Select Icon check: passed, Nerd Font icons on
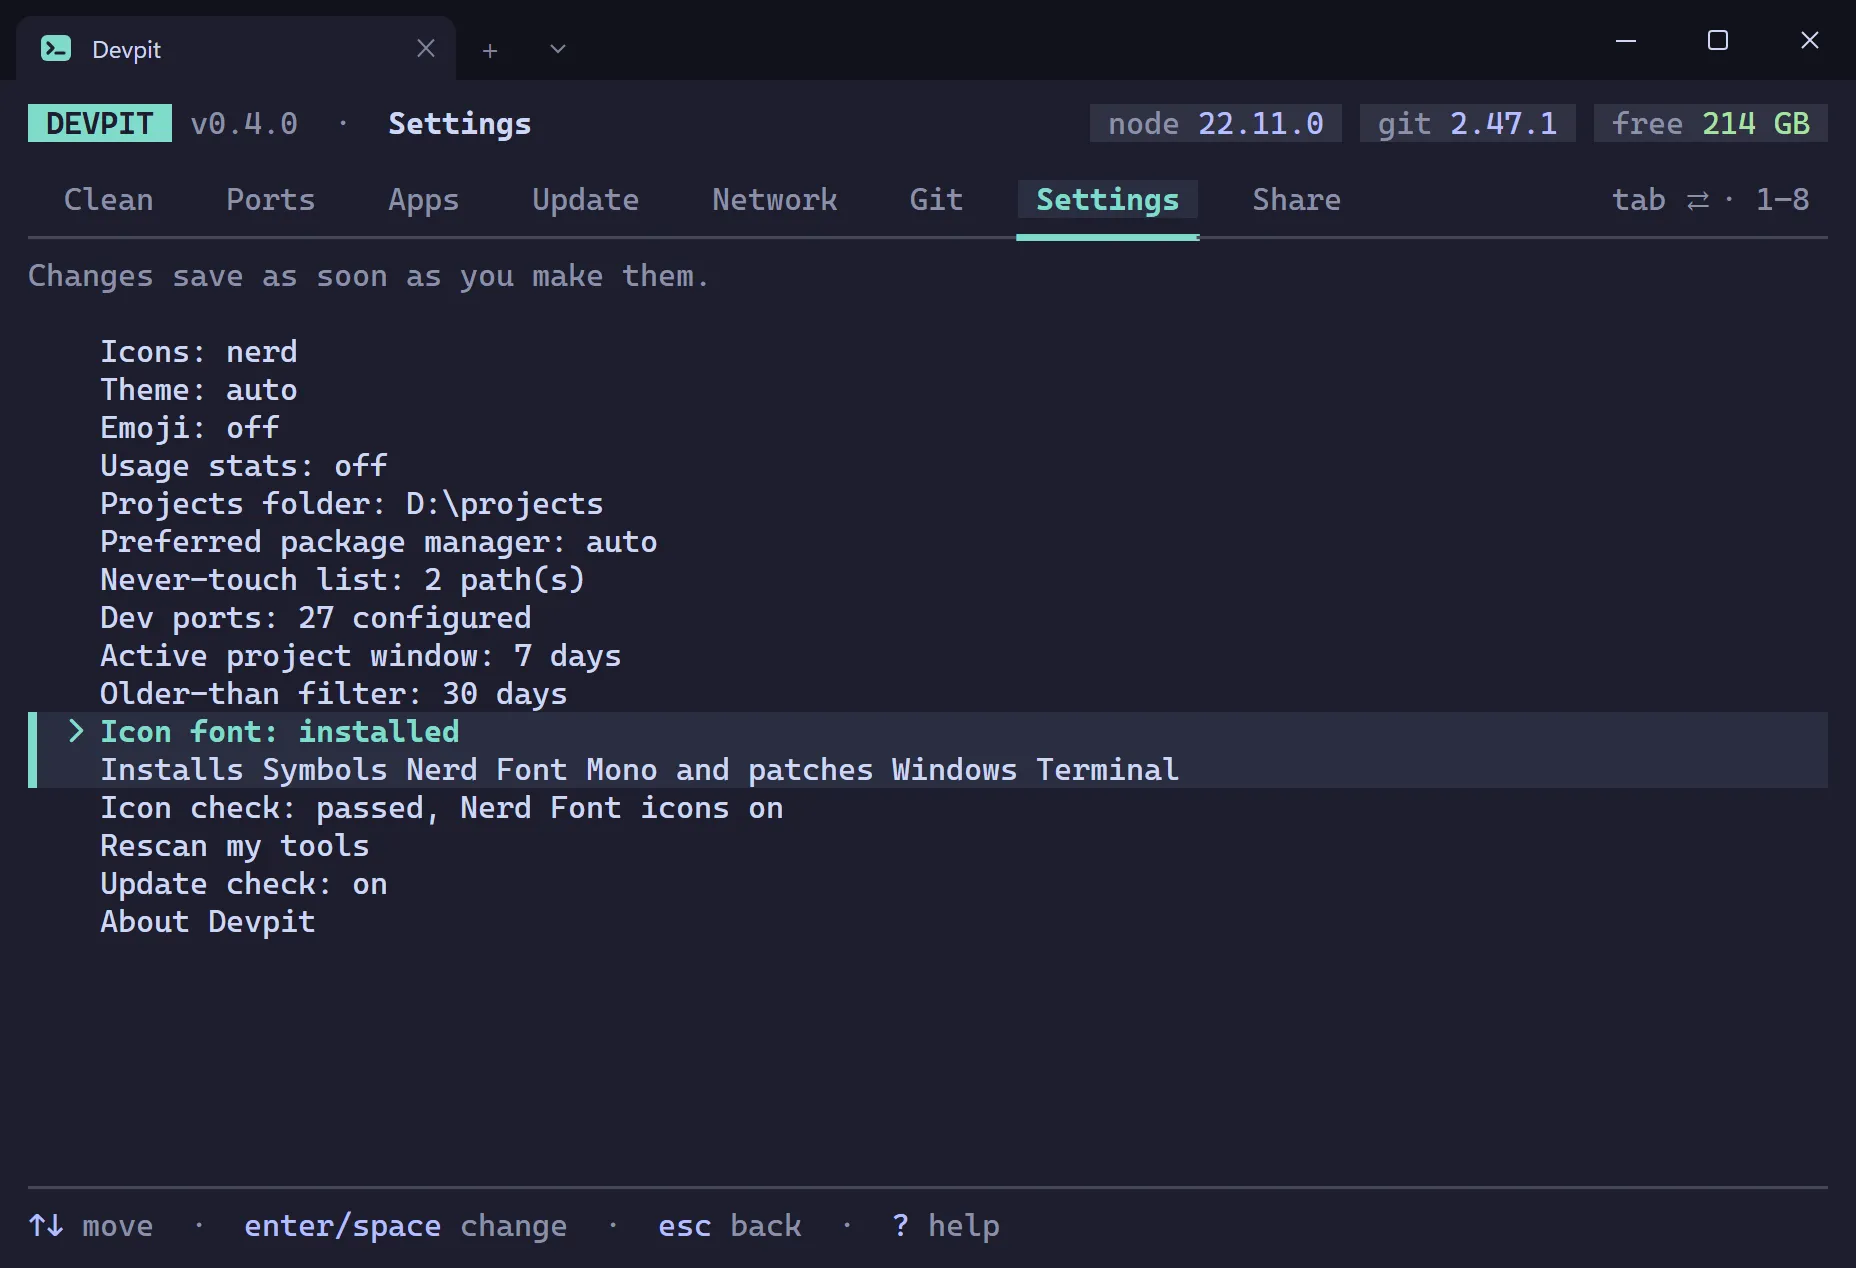1856x1268 pixels. click(442, 808)
